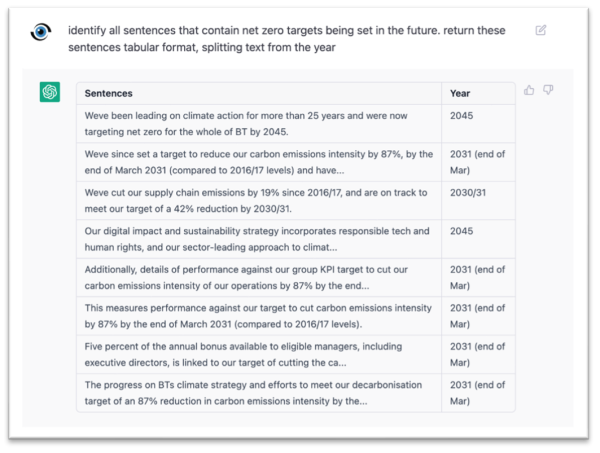The height and width of the screenshot is (453, 600).
Task: Click the year cell beside 'Our digital impact' sentence
Action: pyautogui.click(x=464, y=231)
